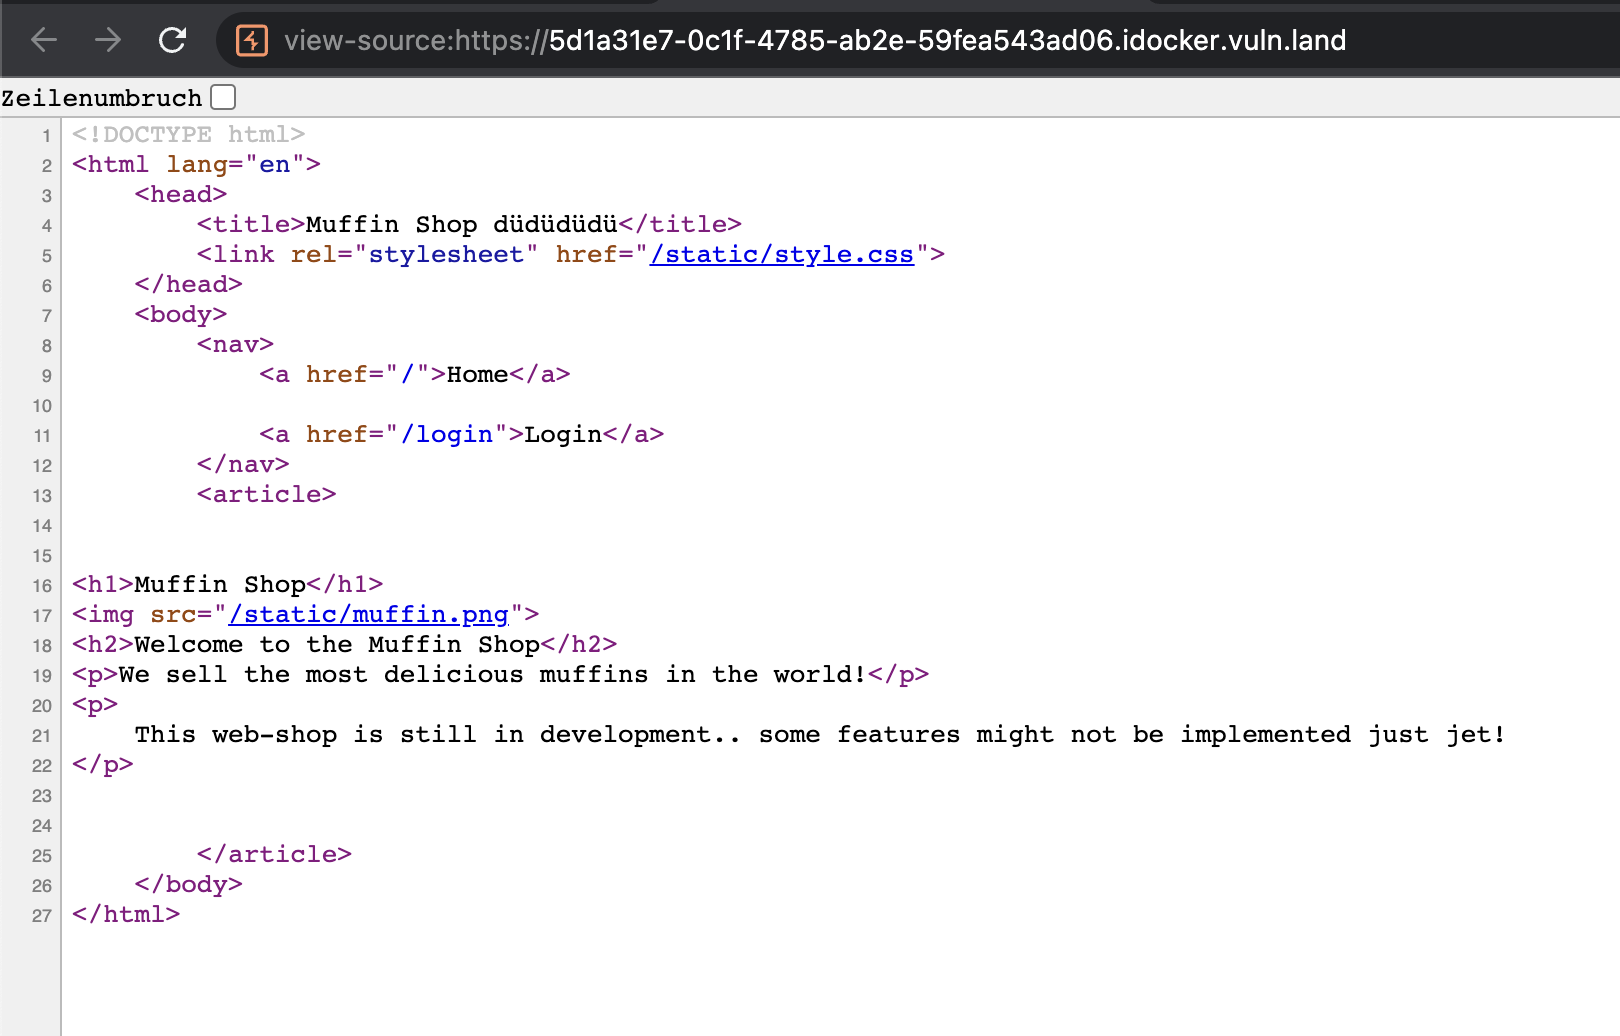The height and width of the screenshot is (1036, 1620).
Task: Click the closing html tag on last line
Action: [x=126, y=914]
